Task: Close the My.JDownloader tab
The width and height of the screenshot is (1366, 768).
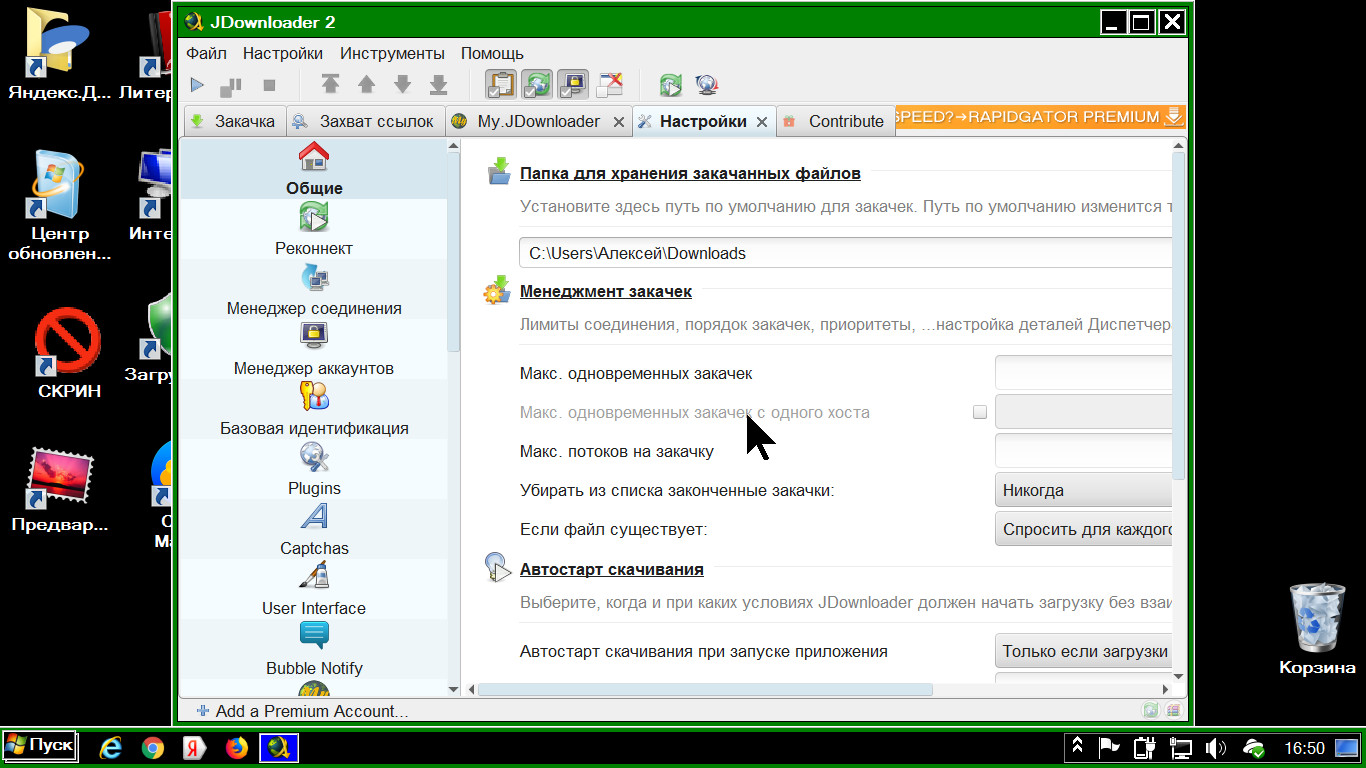Action: [x=618, y=122]
